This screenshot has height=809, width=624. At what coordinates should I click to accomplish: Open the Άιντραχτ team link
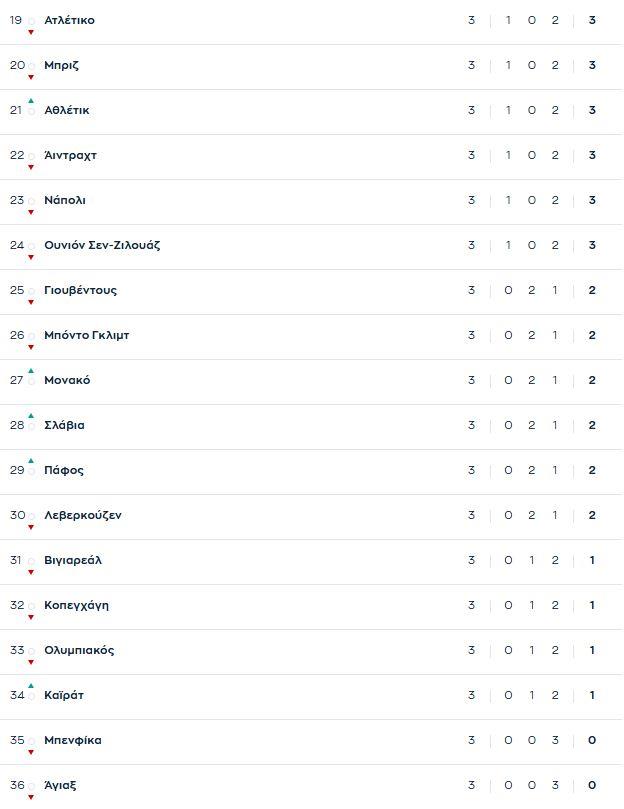click(70, 155)
